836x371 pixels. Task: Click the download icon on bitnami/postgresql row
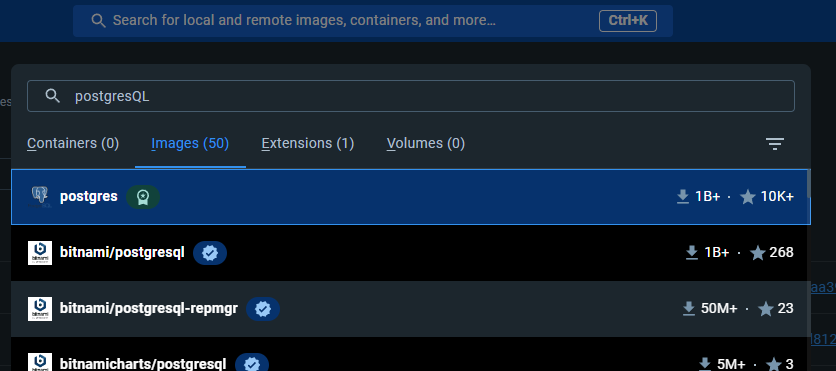coord(692,253)
